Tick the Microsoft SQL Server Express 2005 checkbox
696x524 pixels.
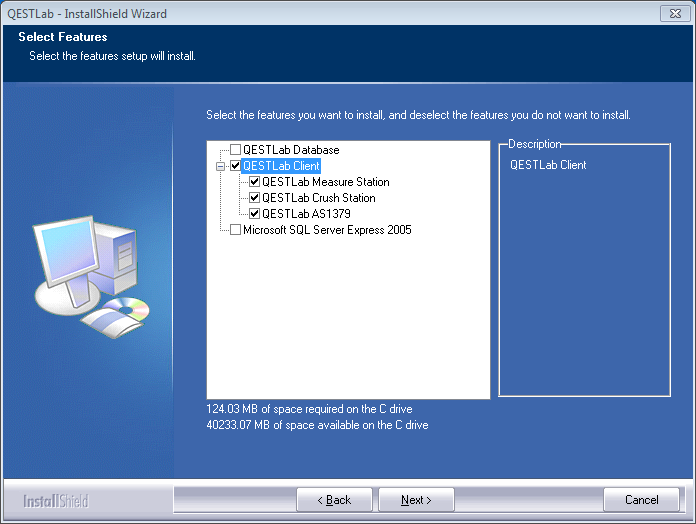pos(235,230)
